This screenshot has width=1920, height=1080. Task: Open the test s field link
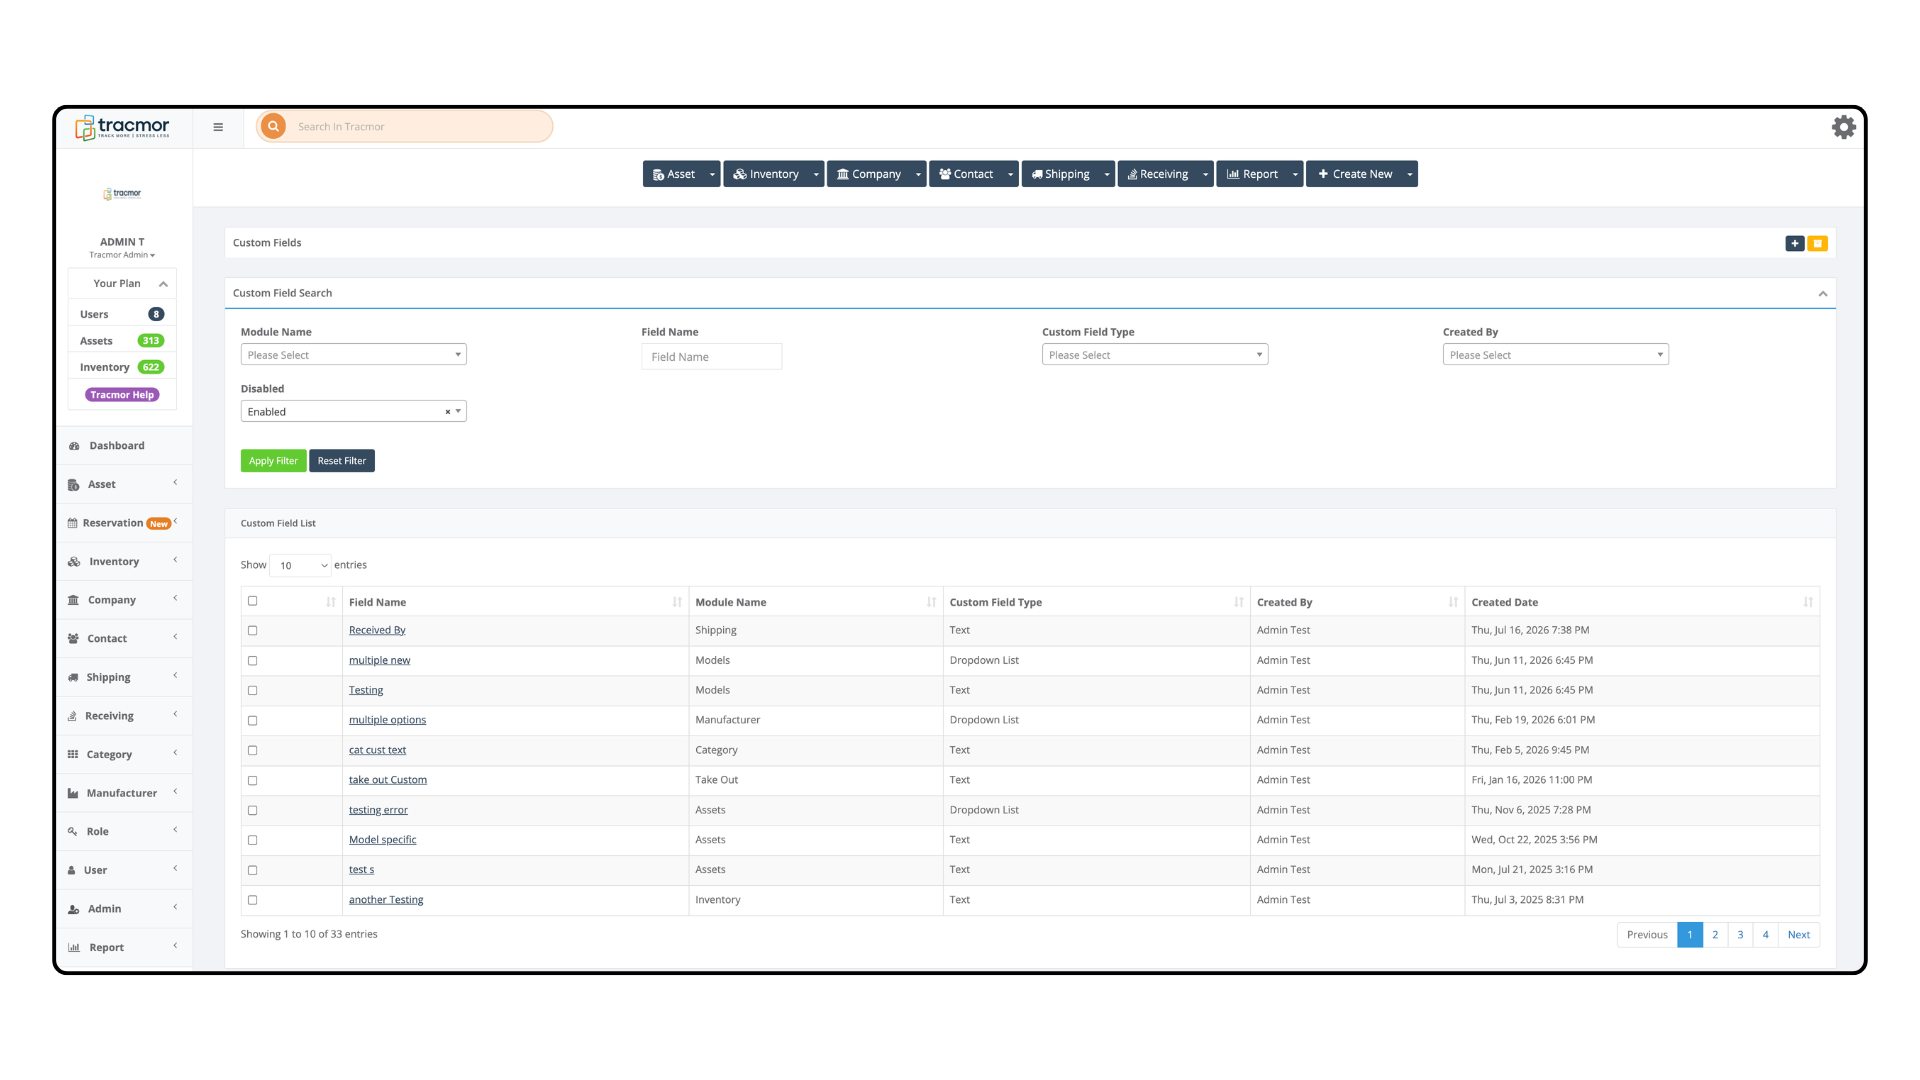coord(361,870)
